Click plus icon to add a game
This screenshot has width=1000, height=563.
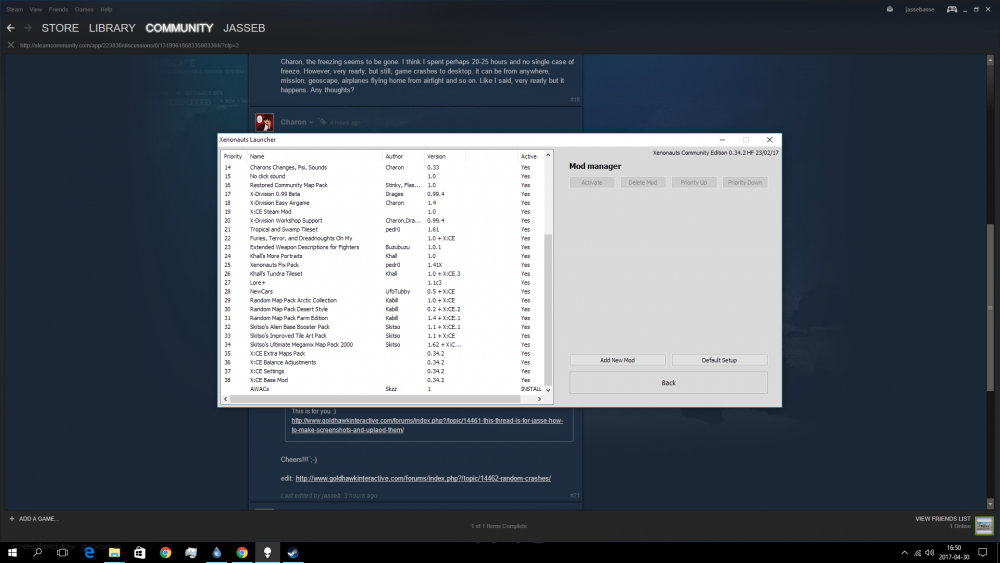[11, 518]
